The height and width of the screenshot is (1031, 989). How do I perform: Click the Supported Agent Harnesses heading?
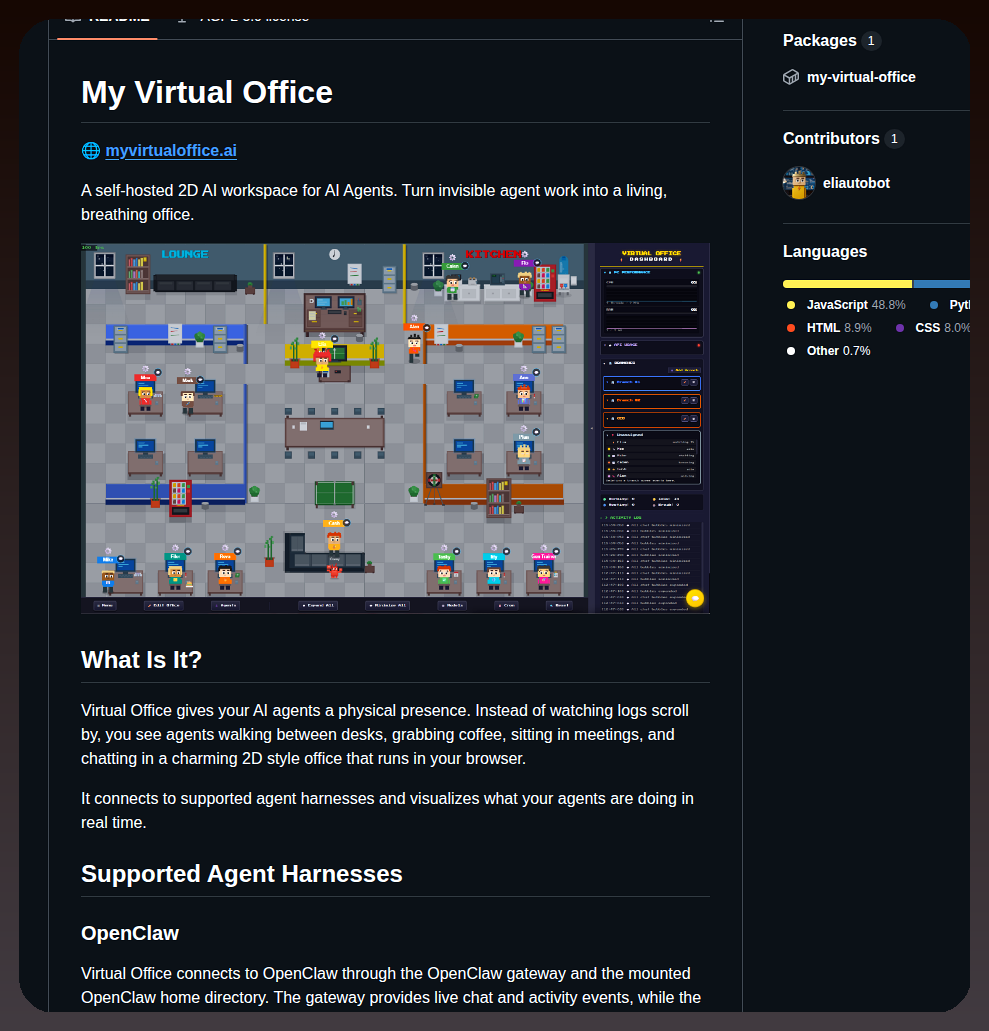tap(241, 874)
